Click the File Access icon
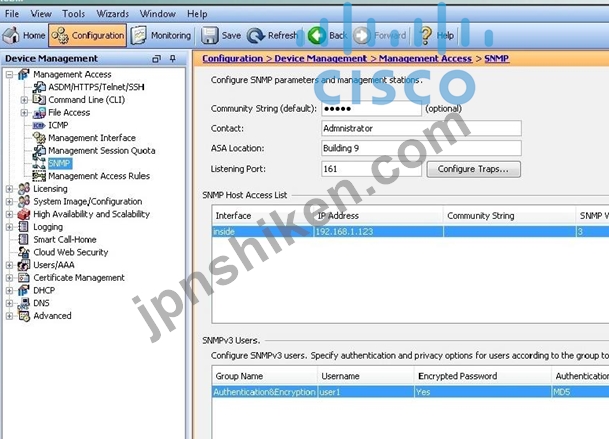The height and width of the screenshot is (439, 609). click(x=39, y=113)
